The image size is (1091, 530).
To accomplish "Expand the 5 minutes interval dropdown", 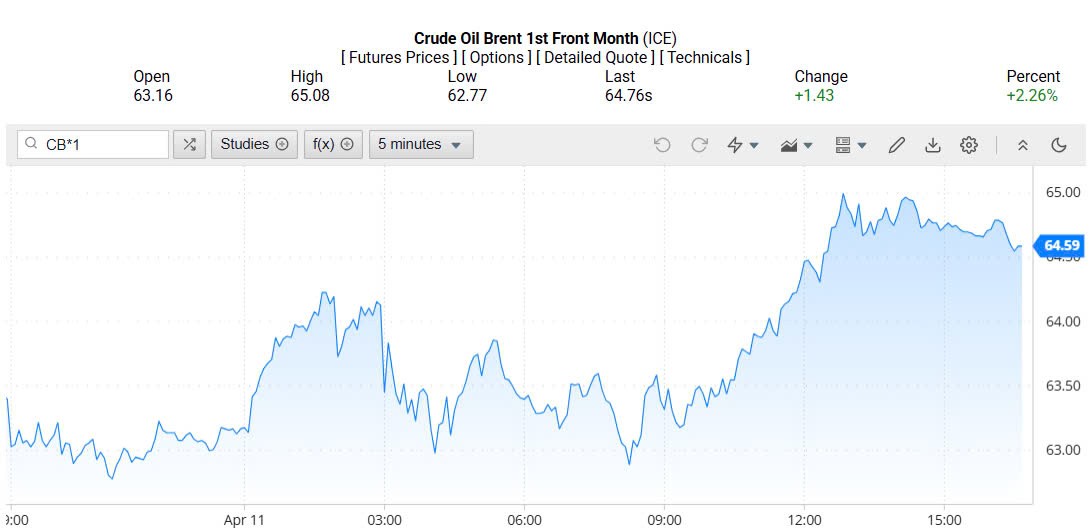I will pyautogui.click(x=420, y=145).
